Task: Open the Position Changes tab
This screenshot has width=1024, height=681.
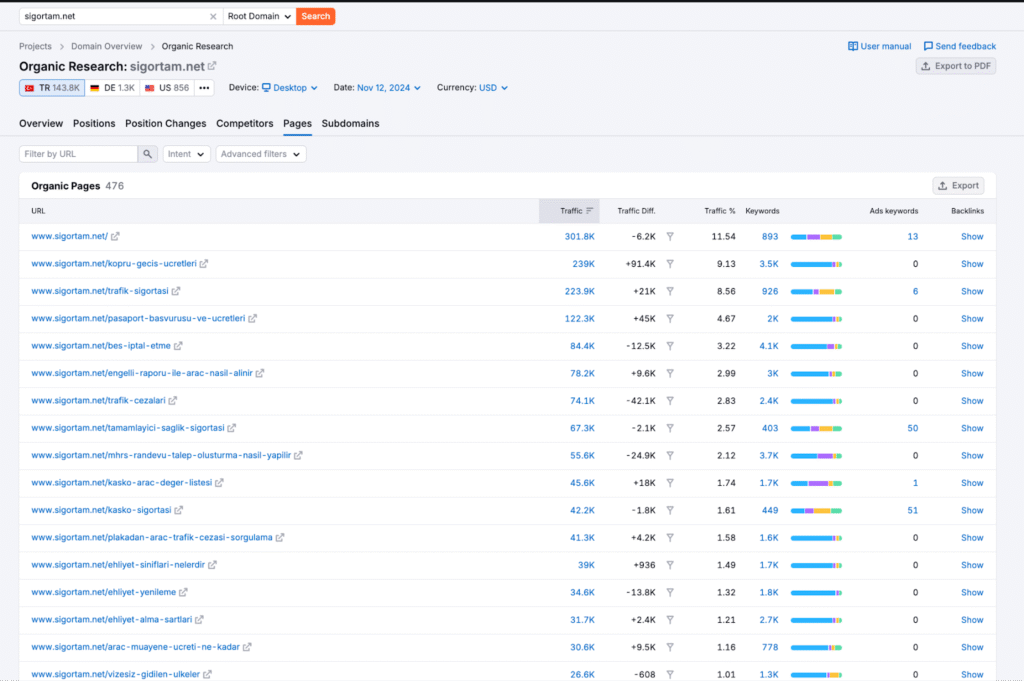Action: tap(165, 124)
